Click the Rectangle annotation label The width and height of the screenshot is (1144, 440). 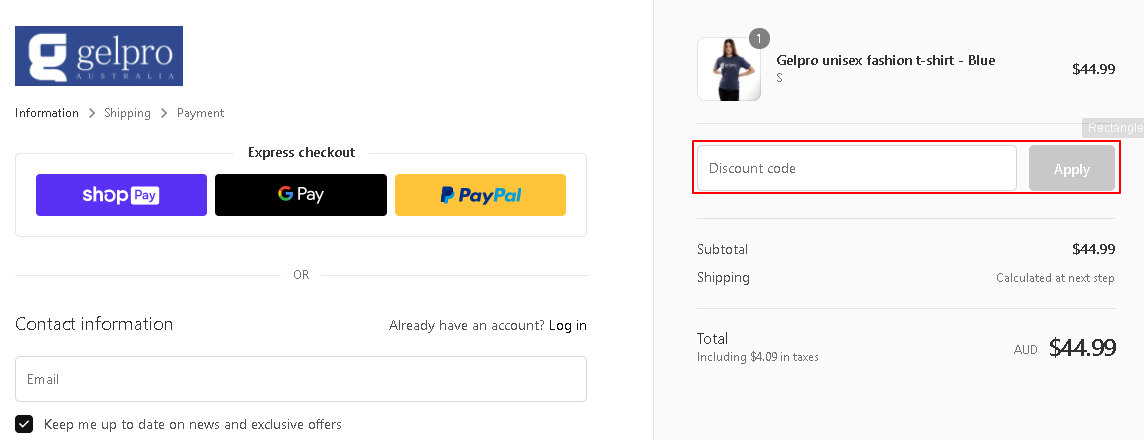pos(1113,128)
